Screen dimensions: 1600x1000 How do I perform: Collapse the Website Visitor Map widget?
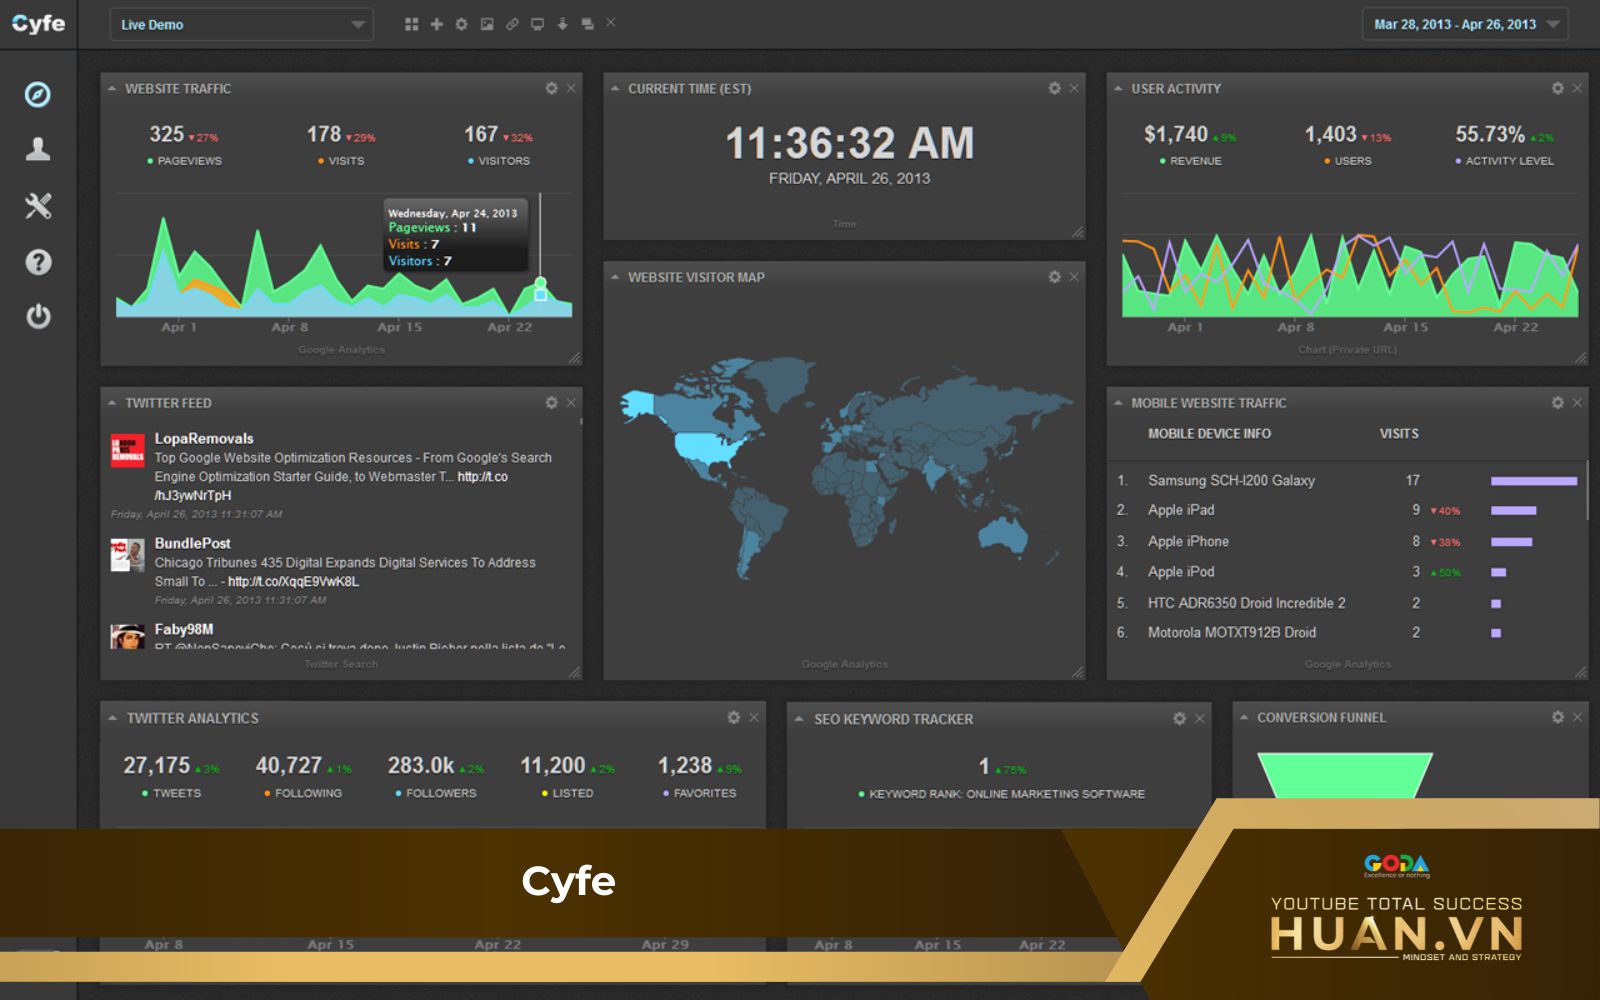(615, 277)
